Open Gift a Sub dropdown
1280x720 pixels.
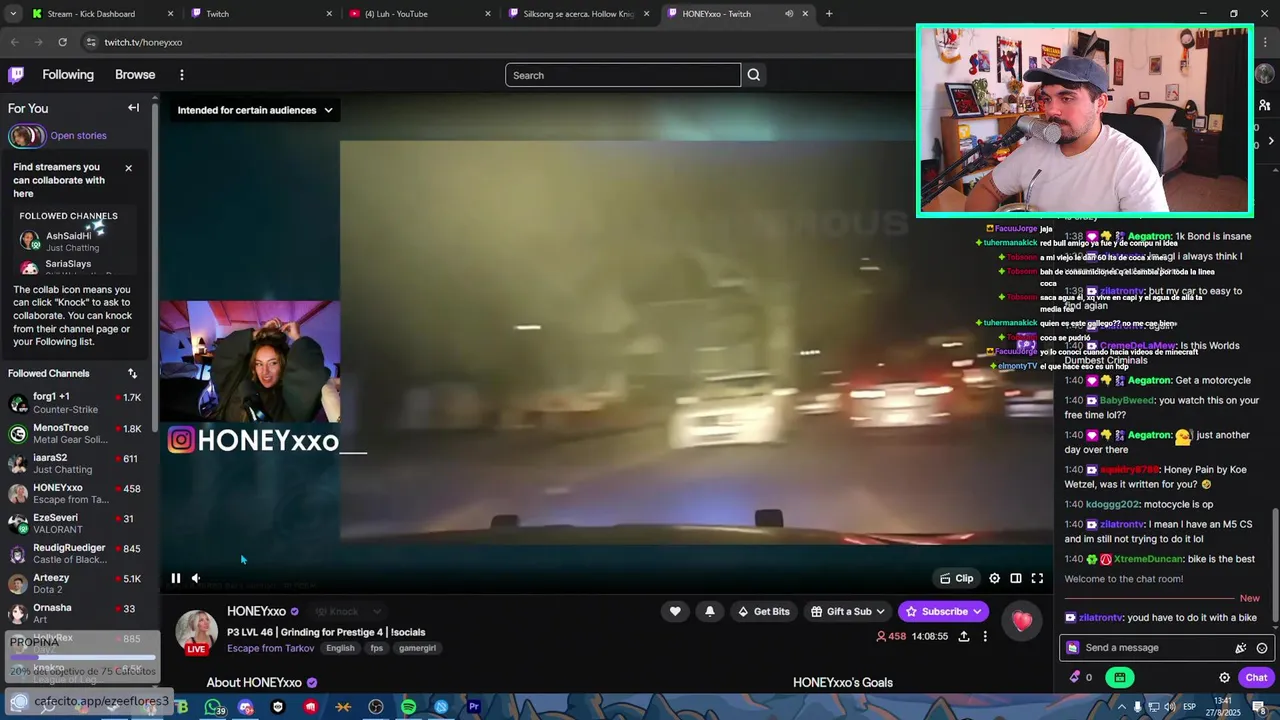[x=847, y=611]
